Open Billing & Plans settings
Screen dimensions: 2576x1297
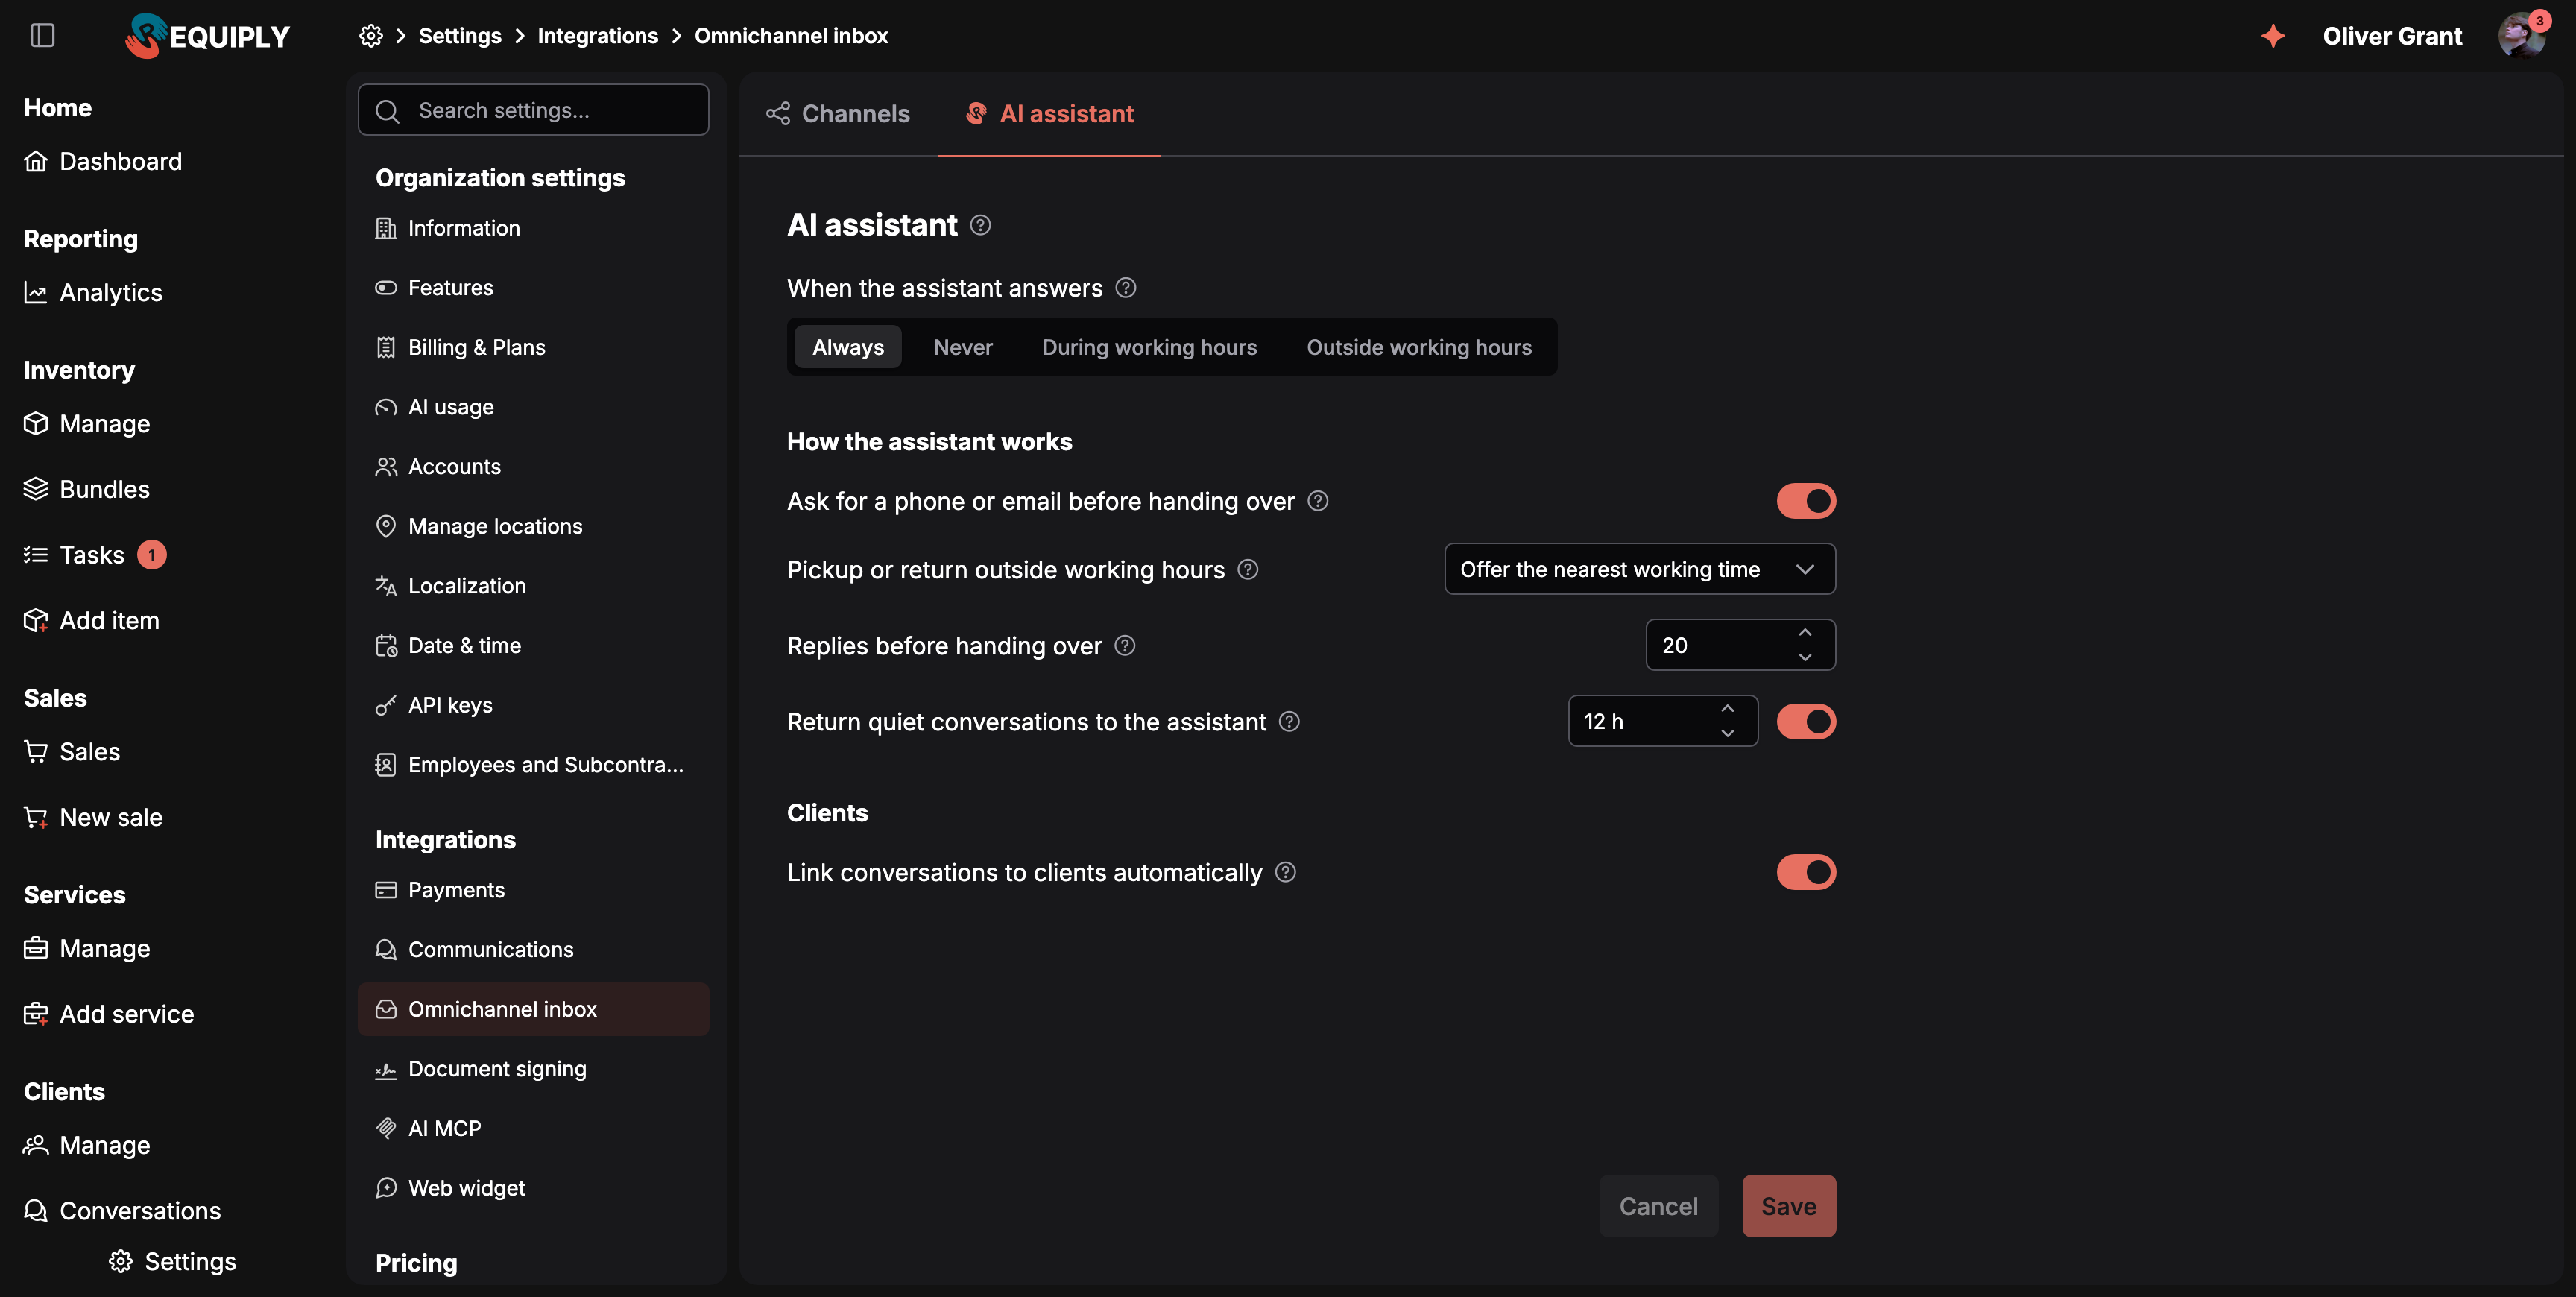533,347
